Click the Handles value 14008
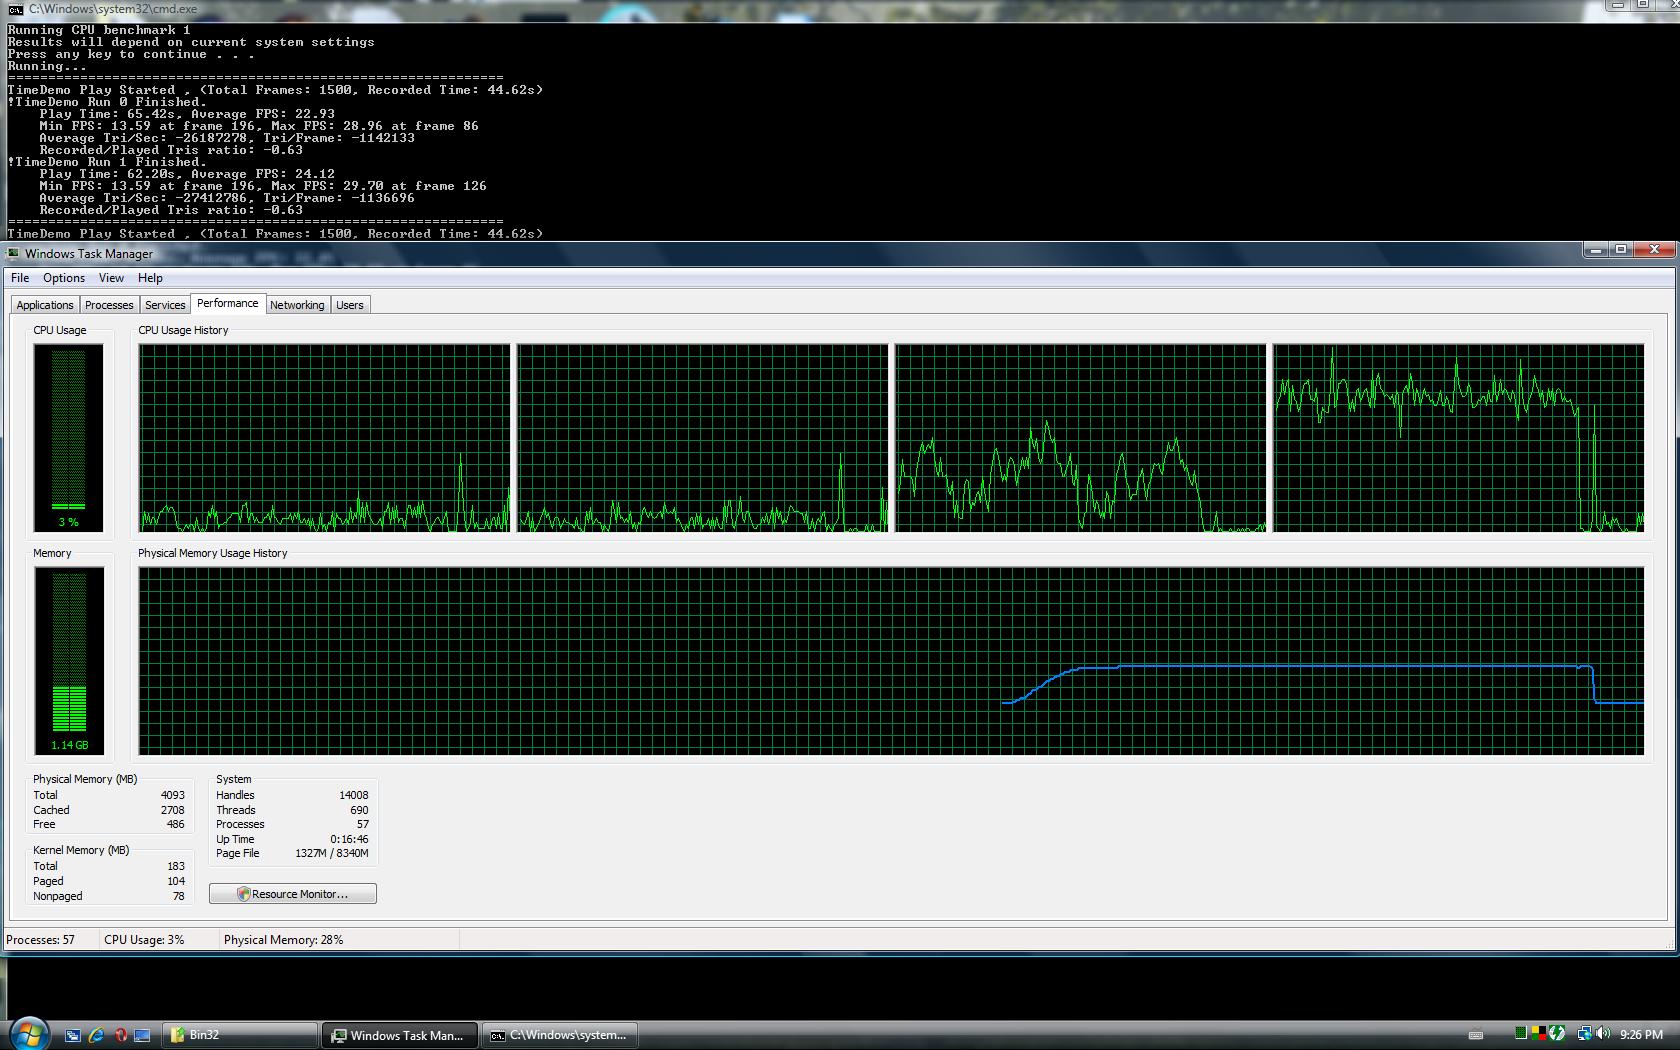Viewport: 1680px width, 1050px height. pos(354,795)
